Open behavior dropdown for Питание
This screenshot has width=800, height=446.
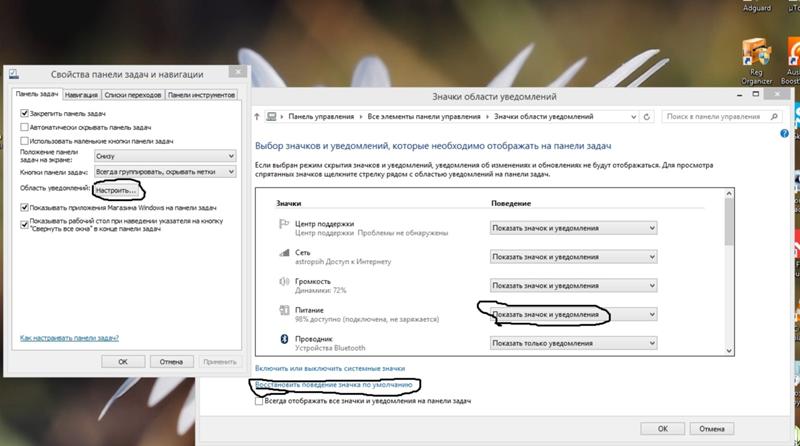click(x=573, y=314)
